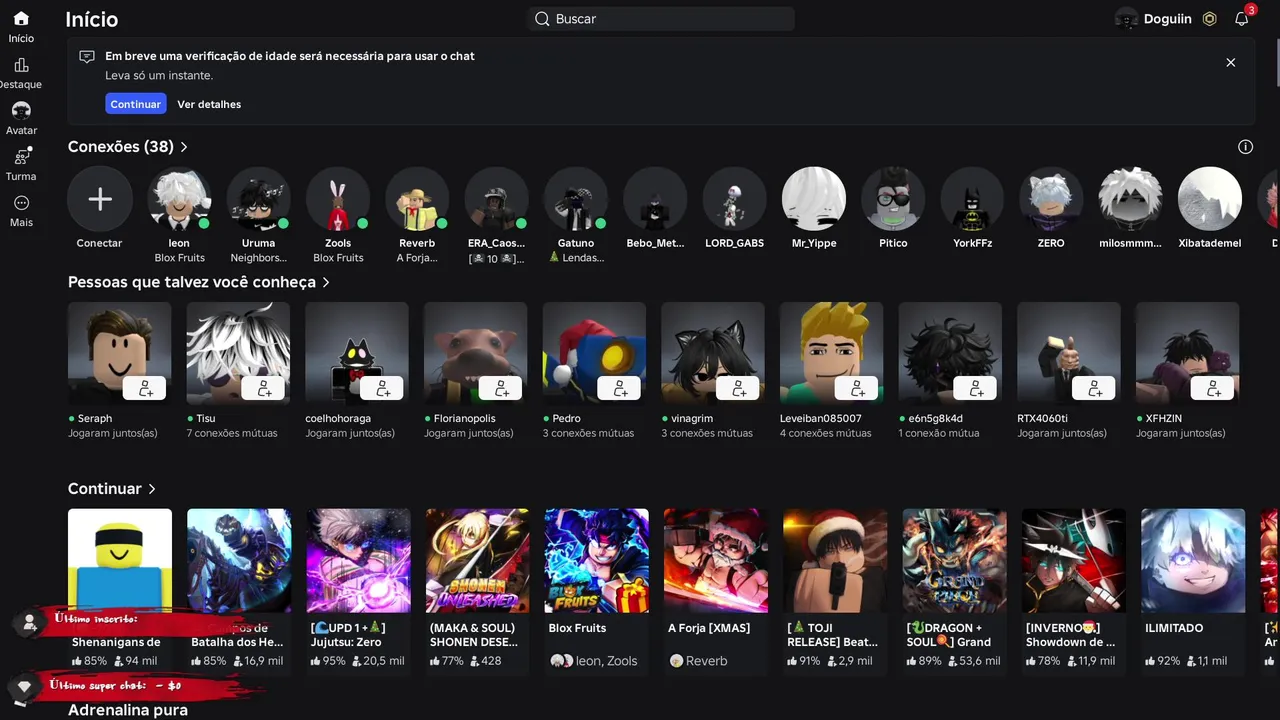The width and height of the screenshot is (1280, 720).
Task: Add XFHZIN as a connection
Action: (1214, 388)
